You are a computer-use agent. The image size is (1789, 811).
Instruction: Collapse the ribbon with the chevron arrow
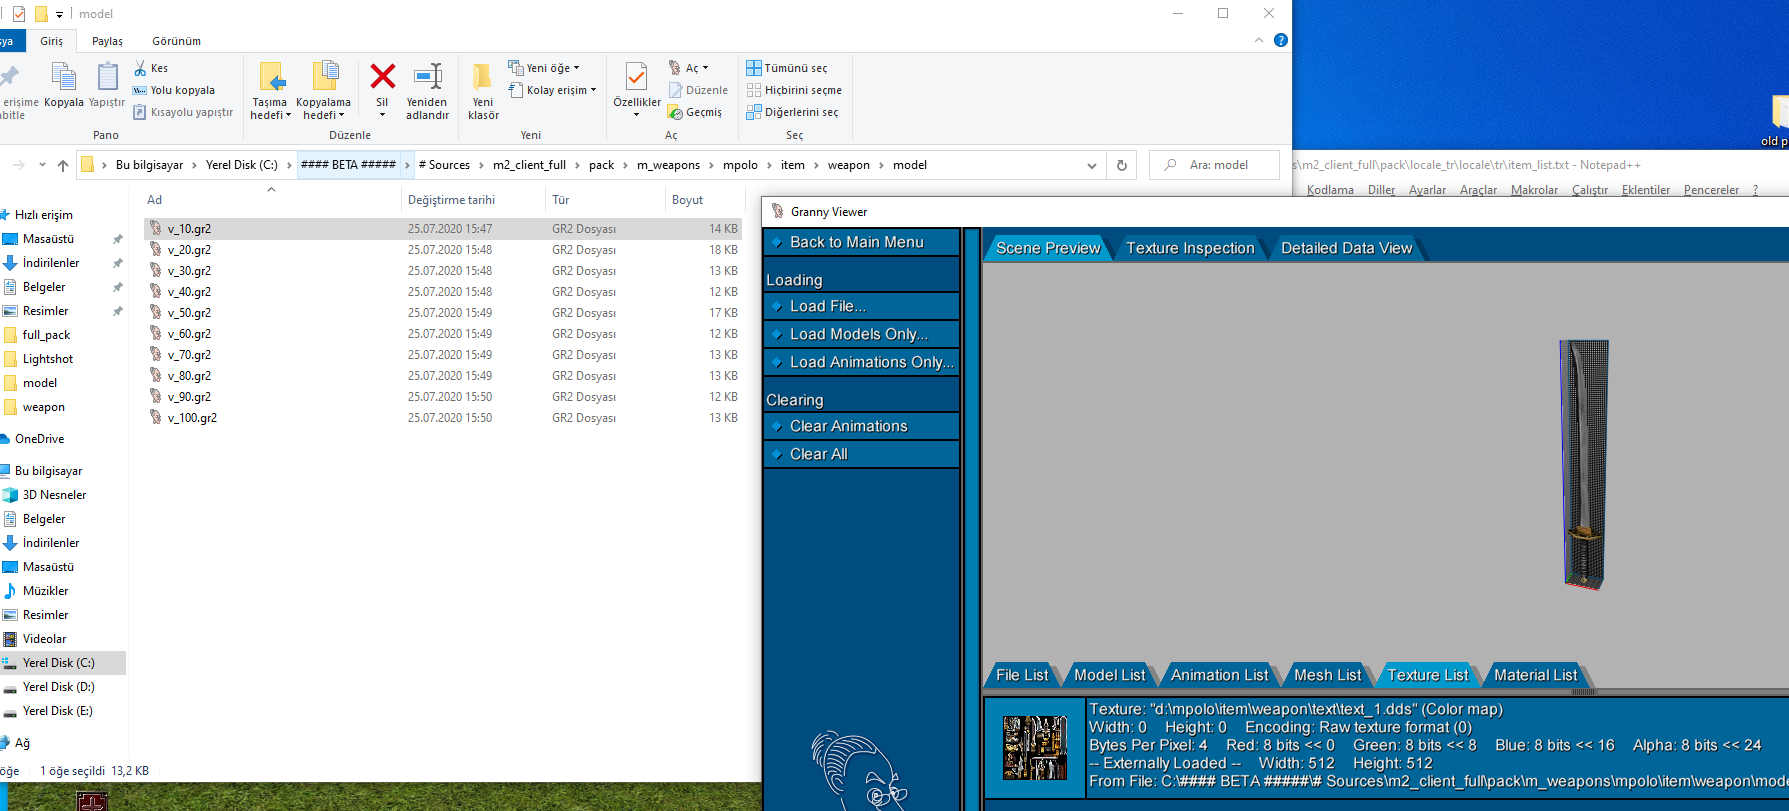[x=1258, y=40]
